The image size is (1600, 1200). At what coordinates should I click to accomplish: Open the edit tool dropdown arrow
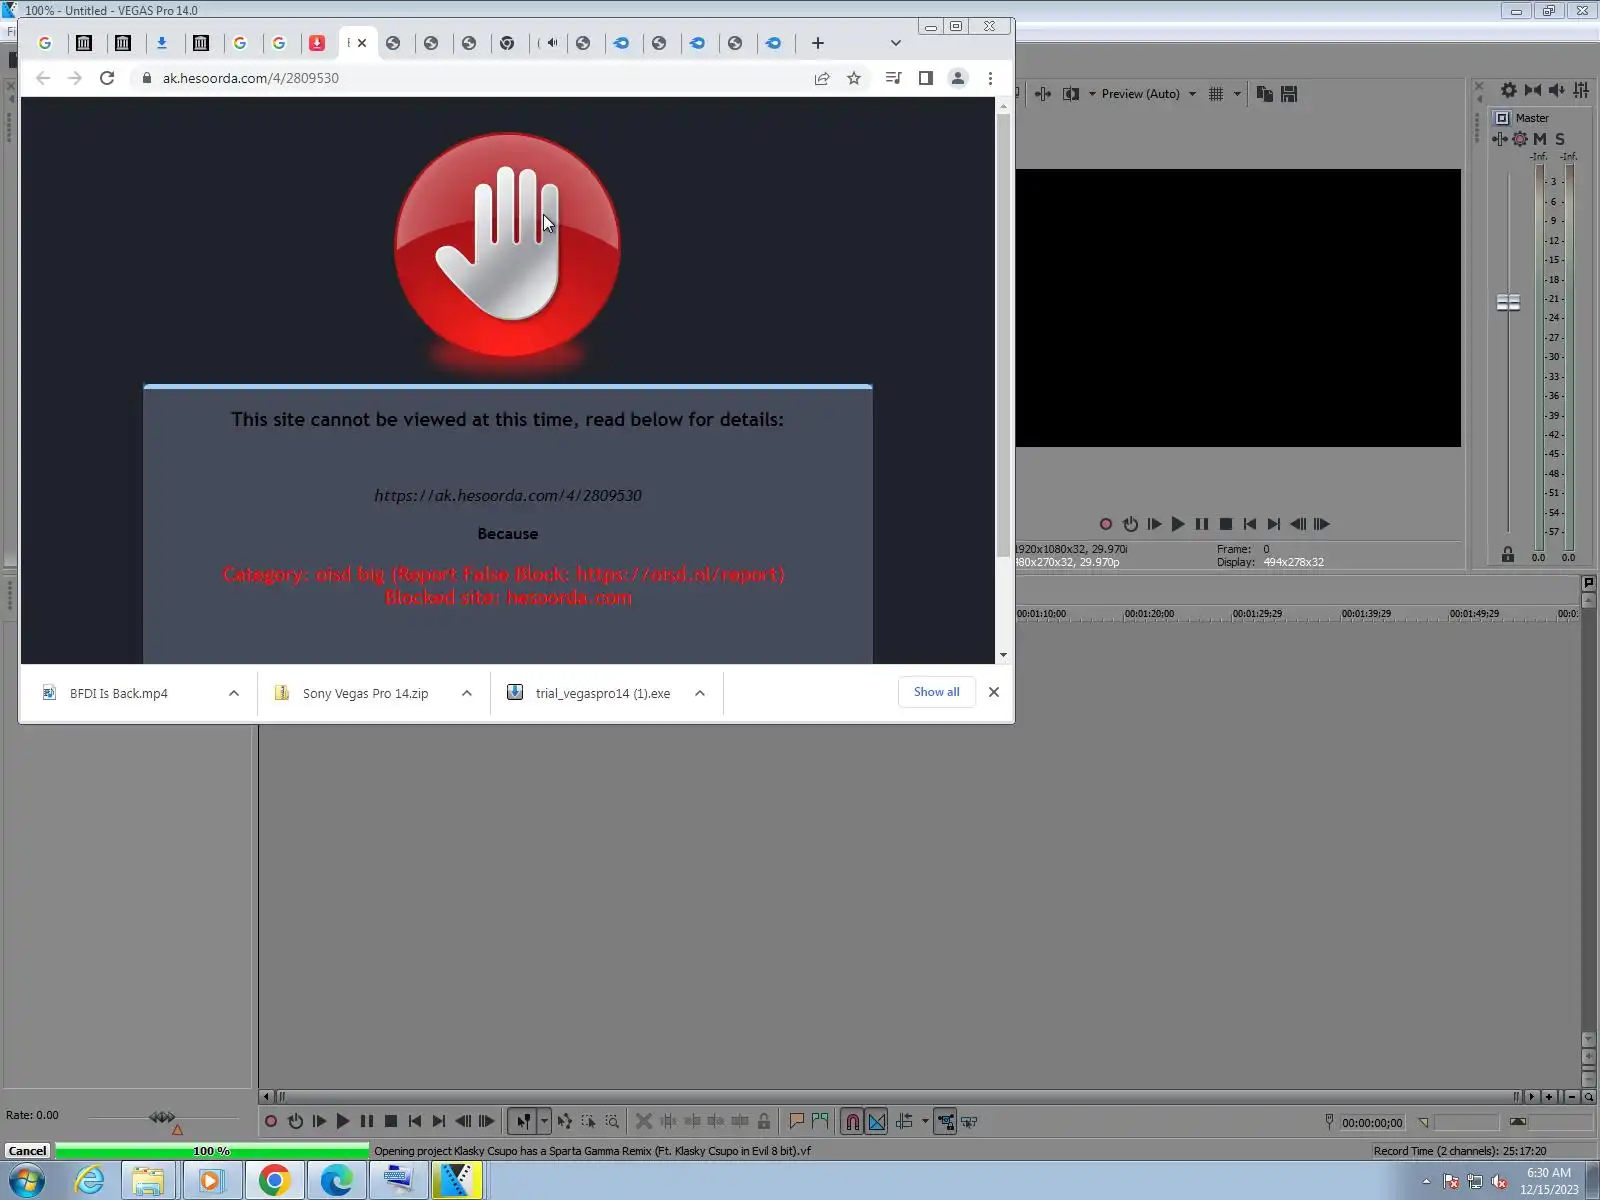544,1122
